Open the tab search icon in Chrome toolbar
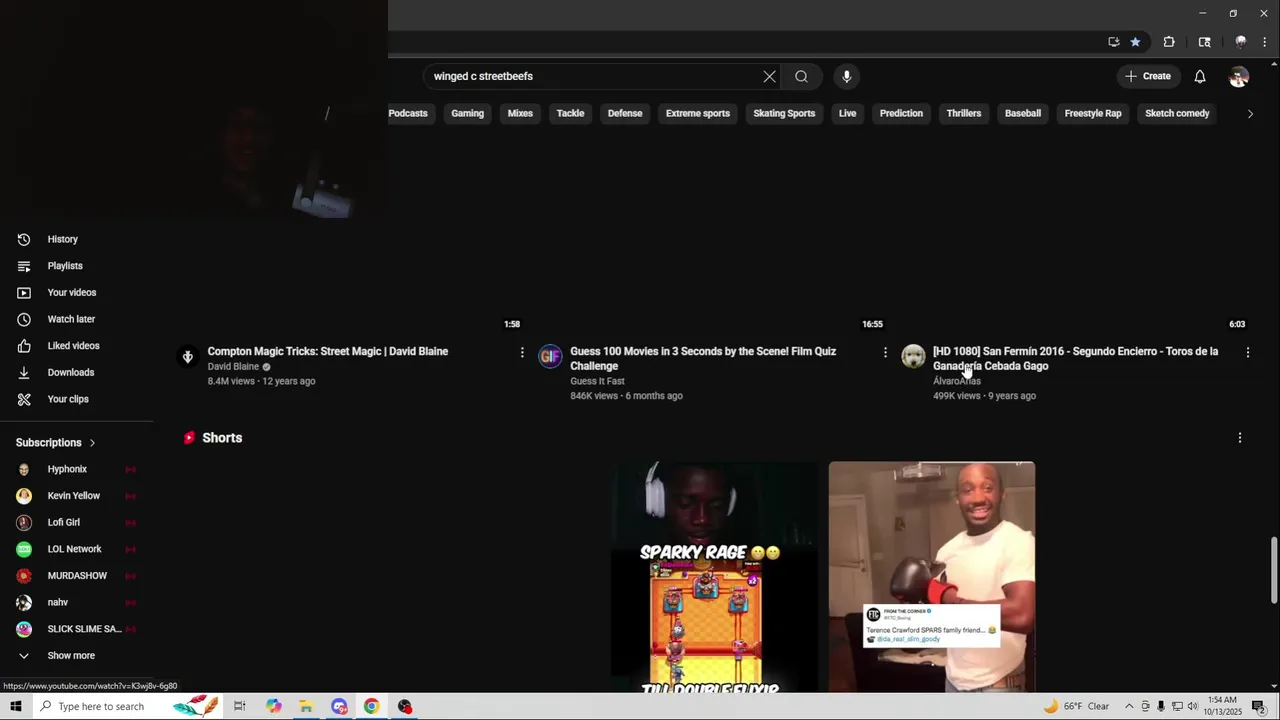This screenshot has height=720, width=1280. (1205, 42)
